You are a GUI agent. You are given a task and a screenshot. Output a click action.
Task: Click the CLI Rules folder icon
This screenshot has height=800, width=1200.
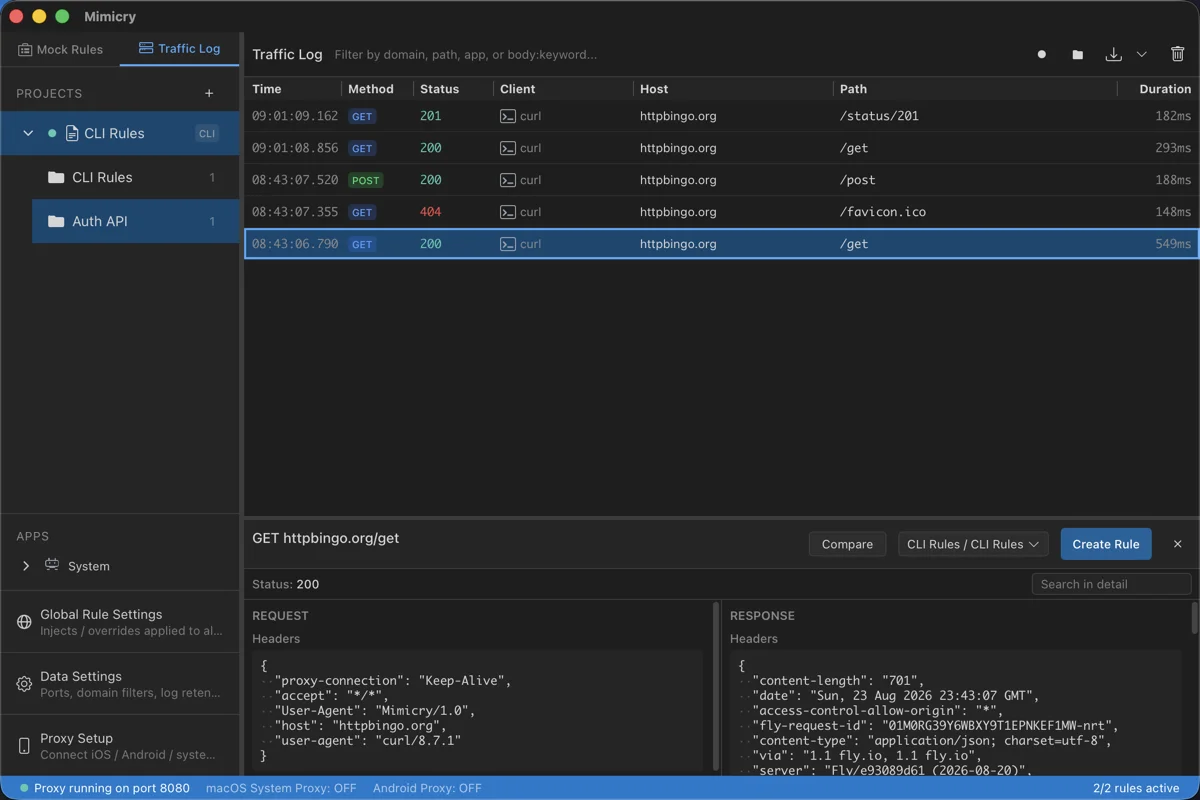[56, 177]
